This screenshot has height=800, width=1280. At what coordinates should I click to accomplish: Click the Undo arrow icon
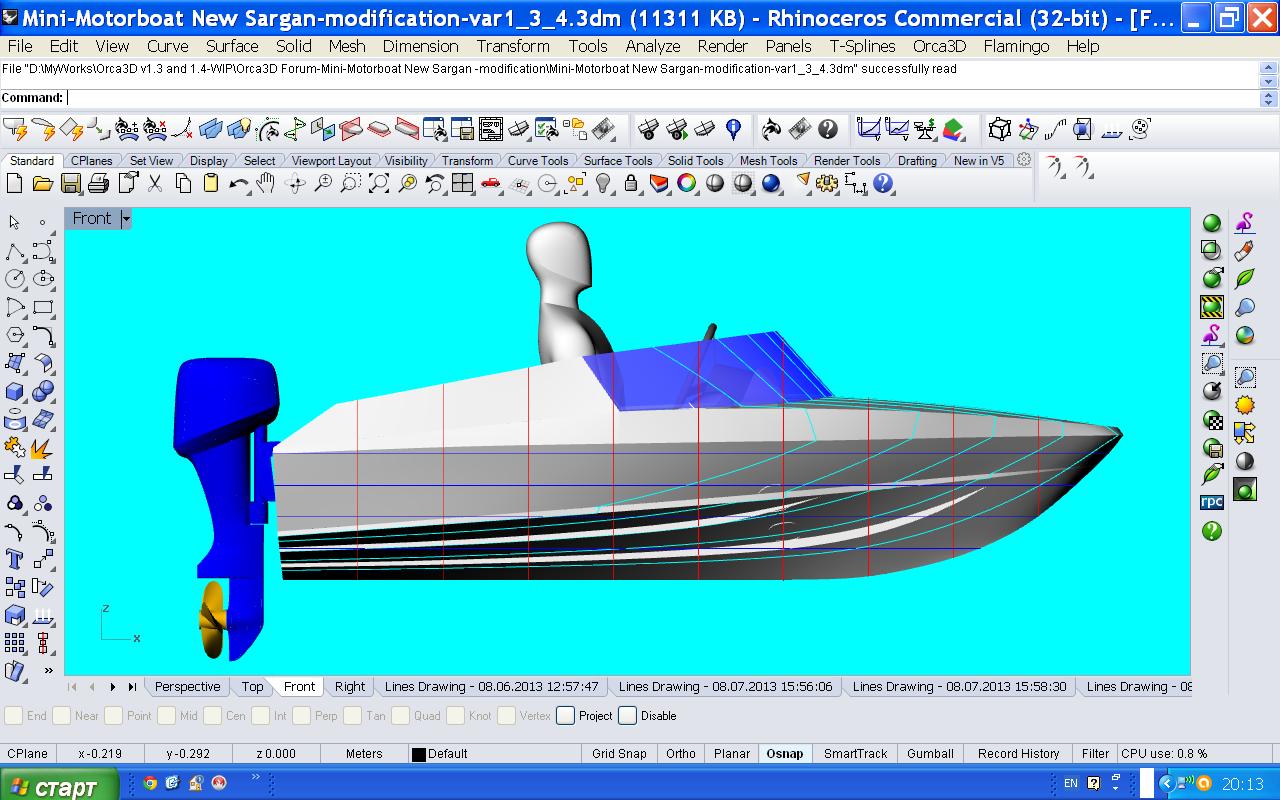pos(238,183)
